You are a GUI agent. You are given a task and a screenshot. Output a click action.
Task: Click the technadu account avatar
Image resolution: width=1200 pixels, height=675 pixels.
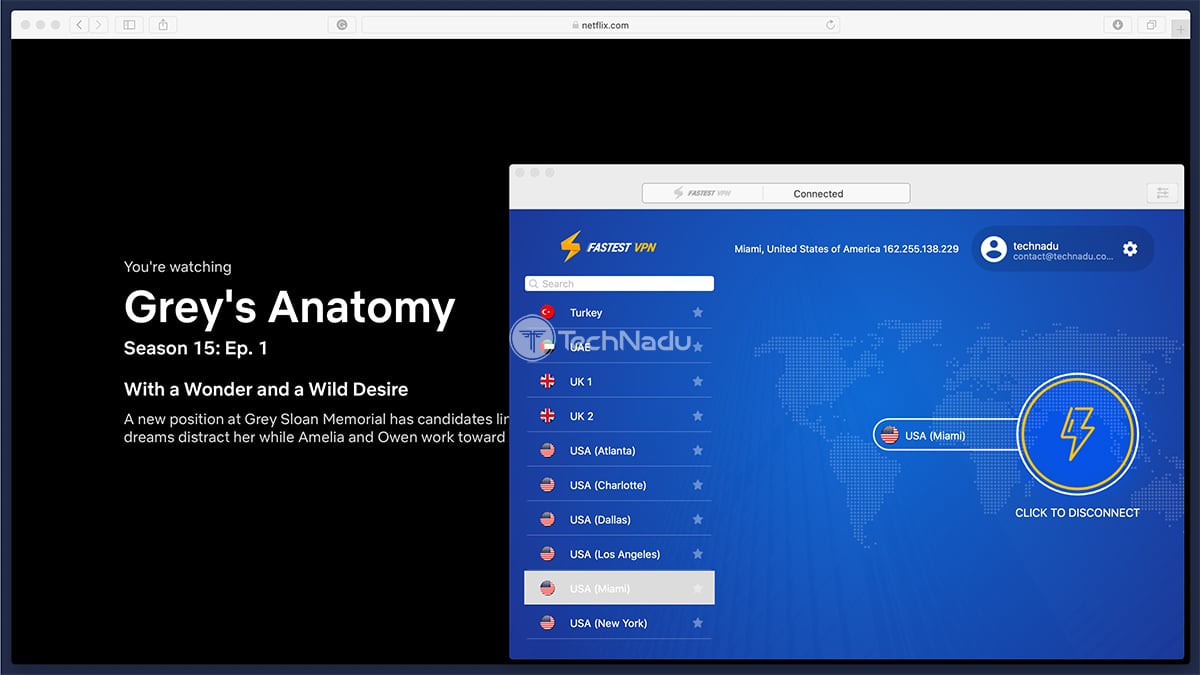(993, 249)
